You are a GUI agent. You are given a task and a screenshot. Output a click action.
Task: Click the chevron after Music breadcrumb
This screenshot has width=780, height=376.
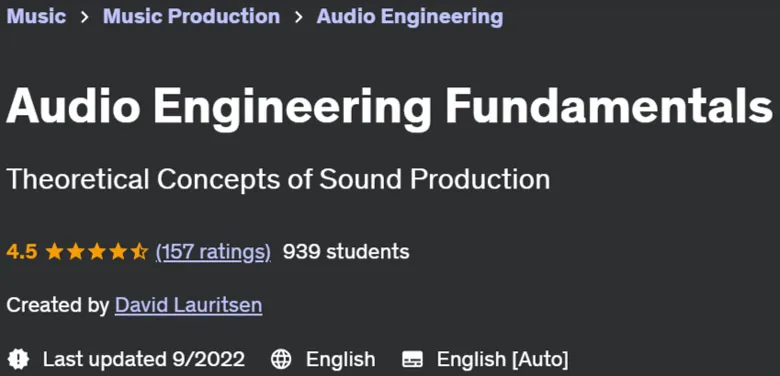coord(84,17)
